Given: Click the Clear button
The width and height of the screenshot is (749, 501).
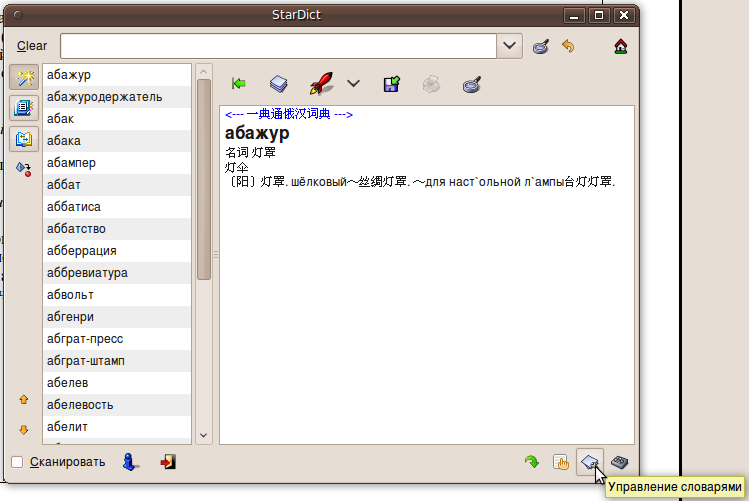Looking at the screenshot, I should pos(32,46).
